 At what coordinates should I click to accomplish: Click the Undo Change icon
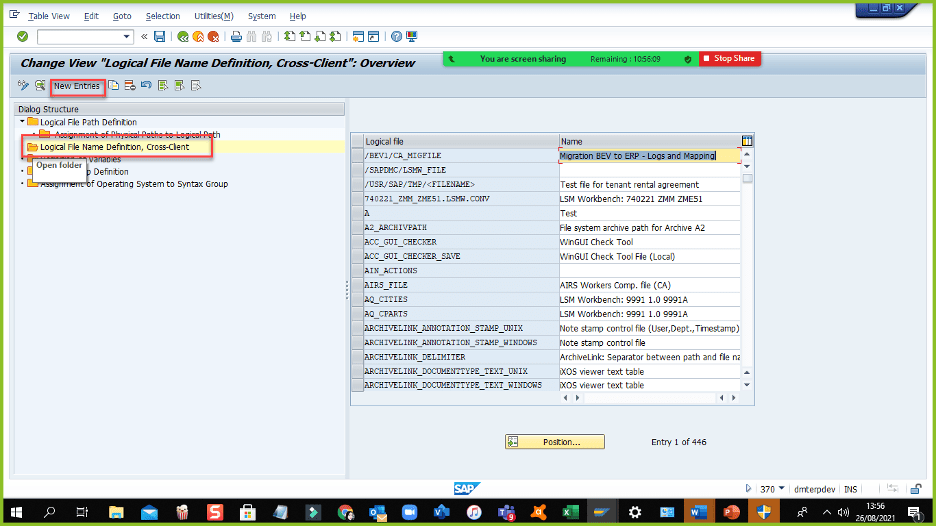tap(146, 86)
